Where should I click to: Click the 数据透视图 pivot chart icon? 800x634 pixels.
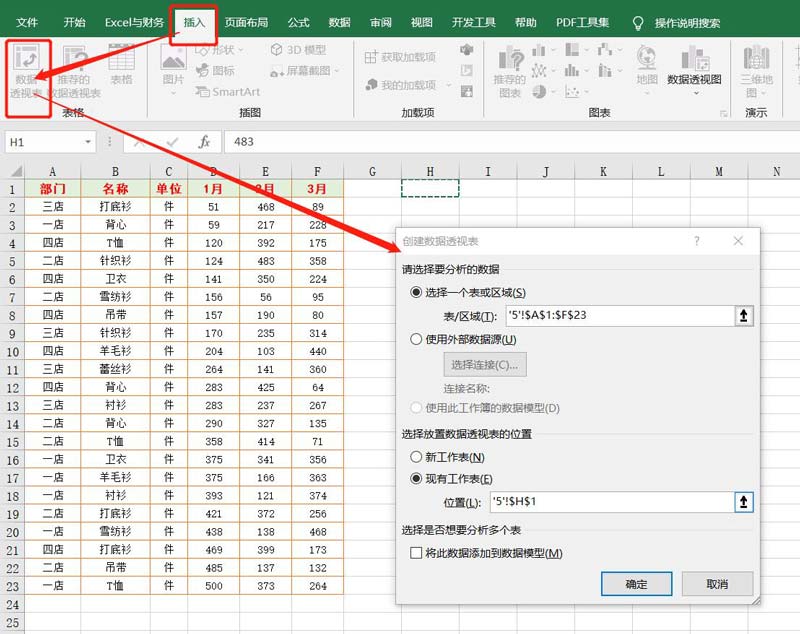[x=694, y=66]
